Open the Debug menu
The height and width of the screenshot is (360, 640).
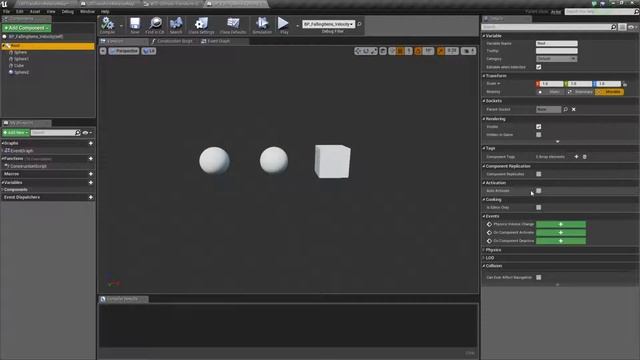pyautogui.click(x=68, y=11)
